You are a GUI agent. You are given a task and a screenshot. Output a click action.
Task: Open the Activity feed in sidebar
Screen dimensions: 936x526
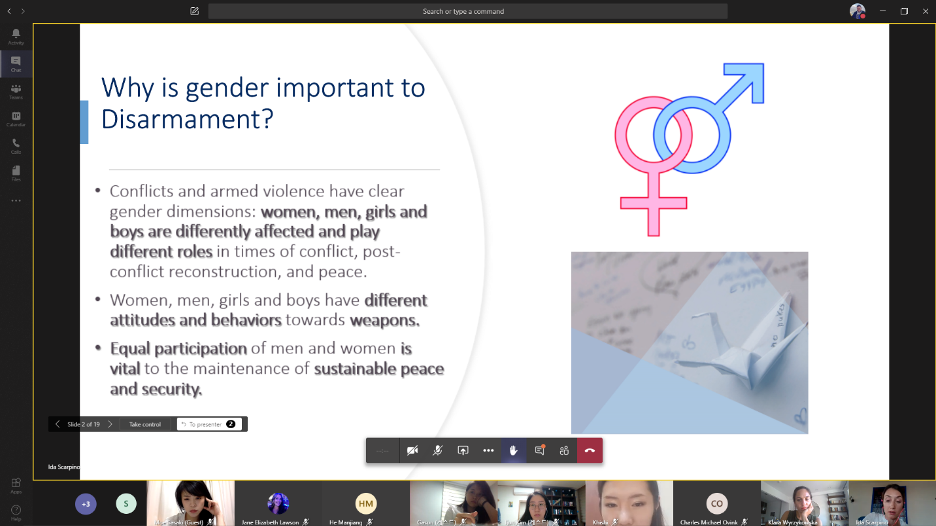[x=16, y=36]
